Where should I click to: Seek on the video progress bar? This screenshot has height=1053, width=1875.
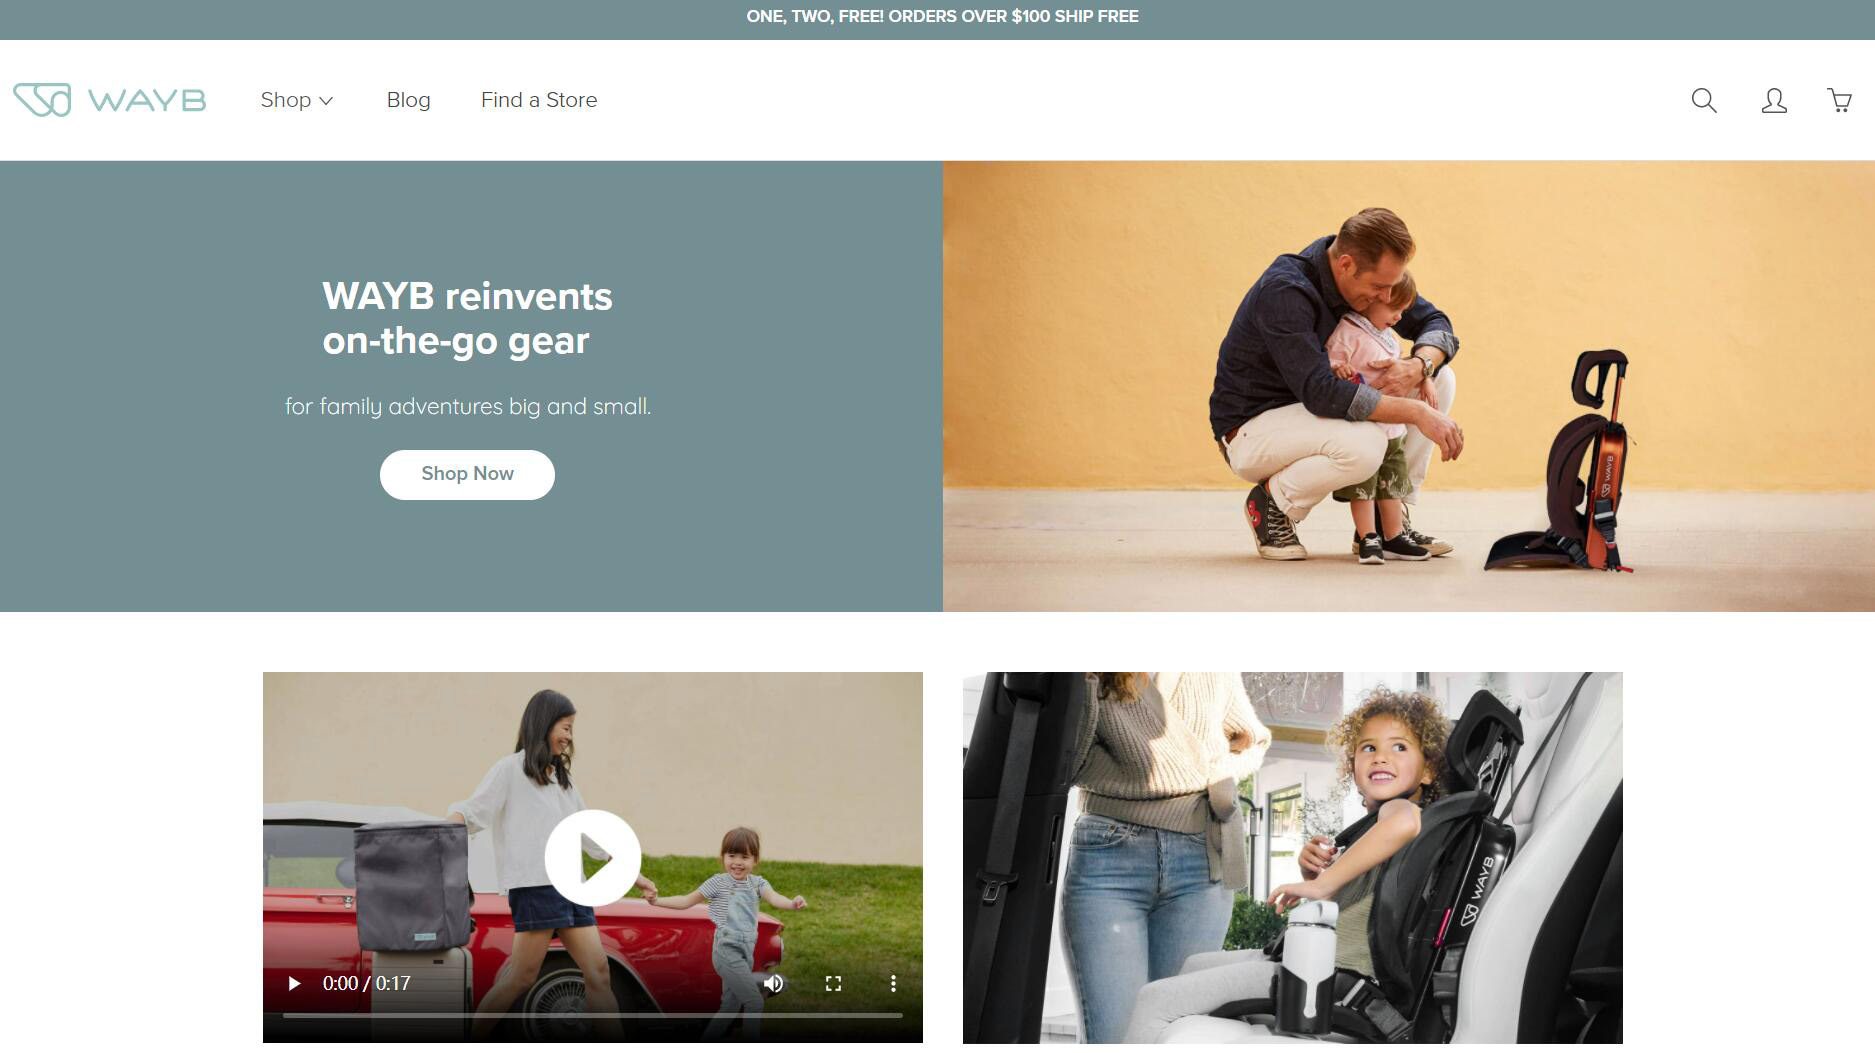click(x=593, y=1015)
